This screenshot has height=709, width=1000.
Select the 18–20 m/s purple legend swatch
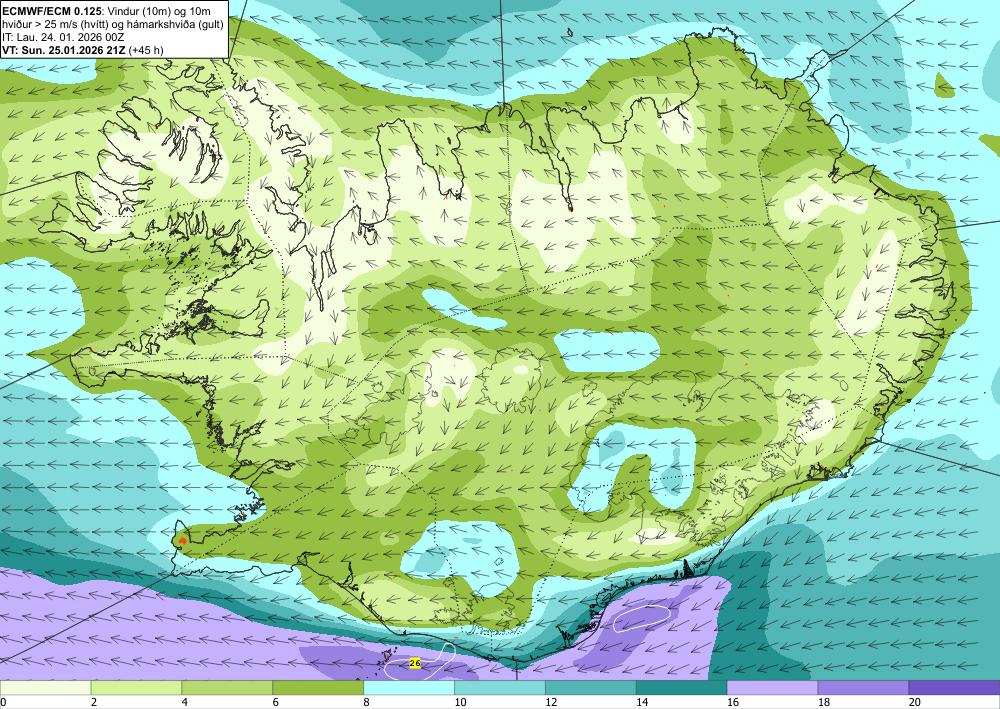(x=863, y=688)
